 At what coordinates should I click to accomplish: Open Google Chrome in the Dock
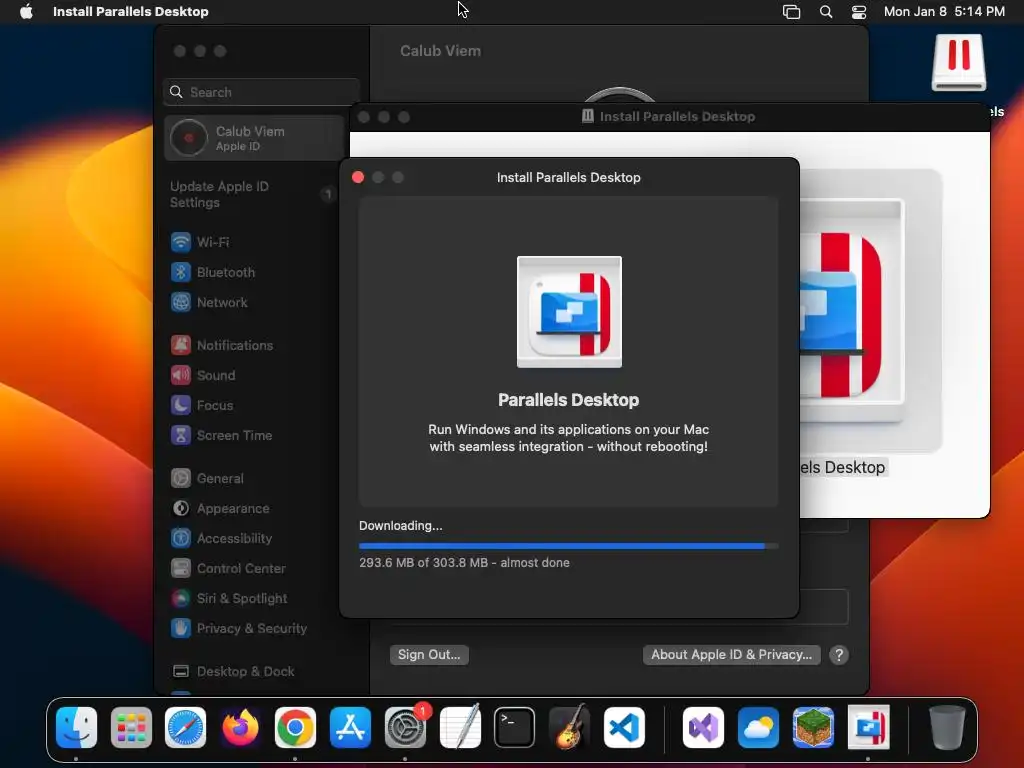click(x=295, y=728)
